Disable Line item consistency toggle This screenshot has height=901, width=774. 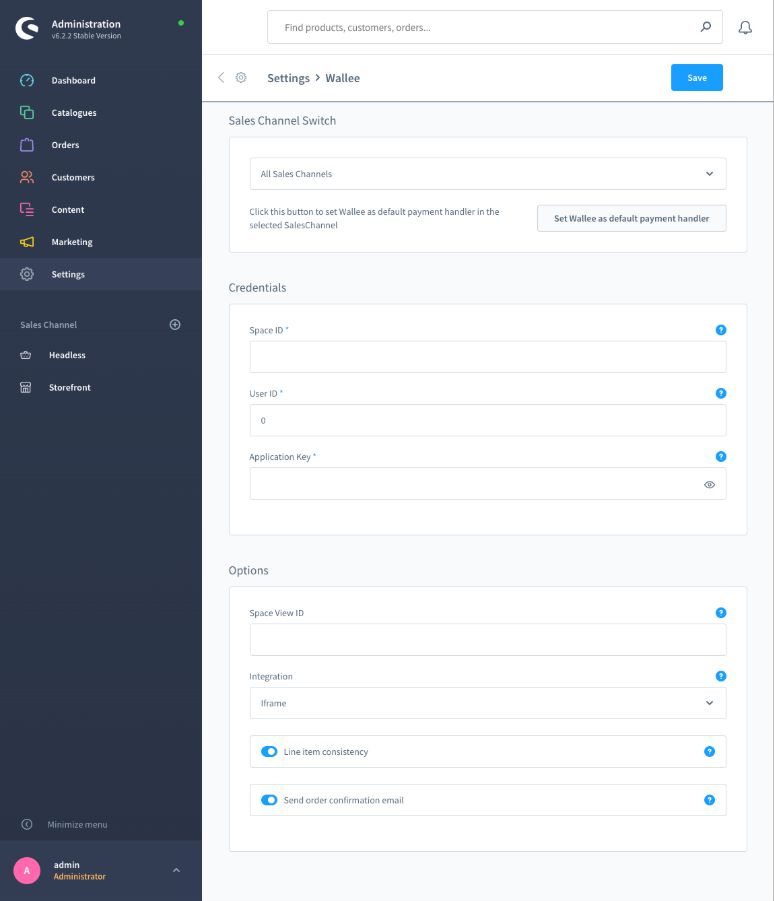269,752
